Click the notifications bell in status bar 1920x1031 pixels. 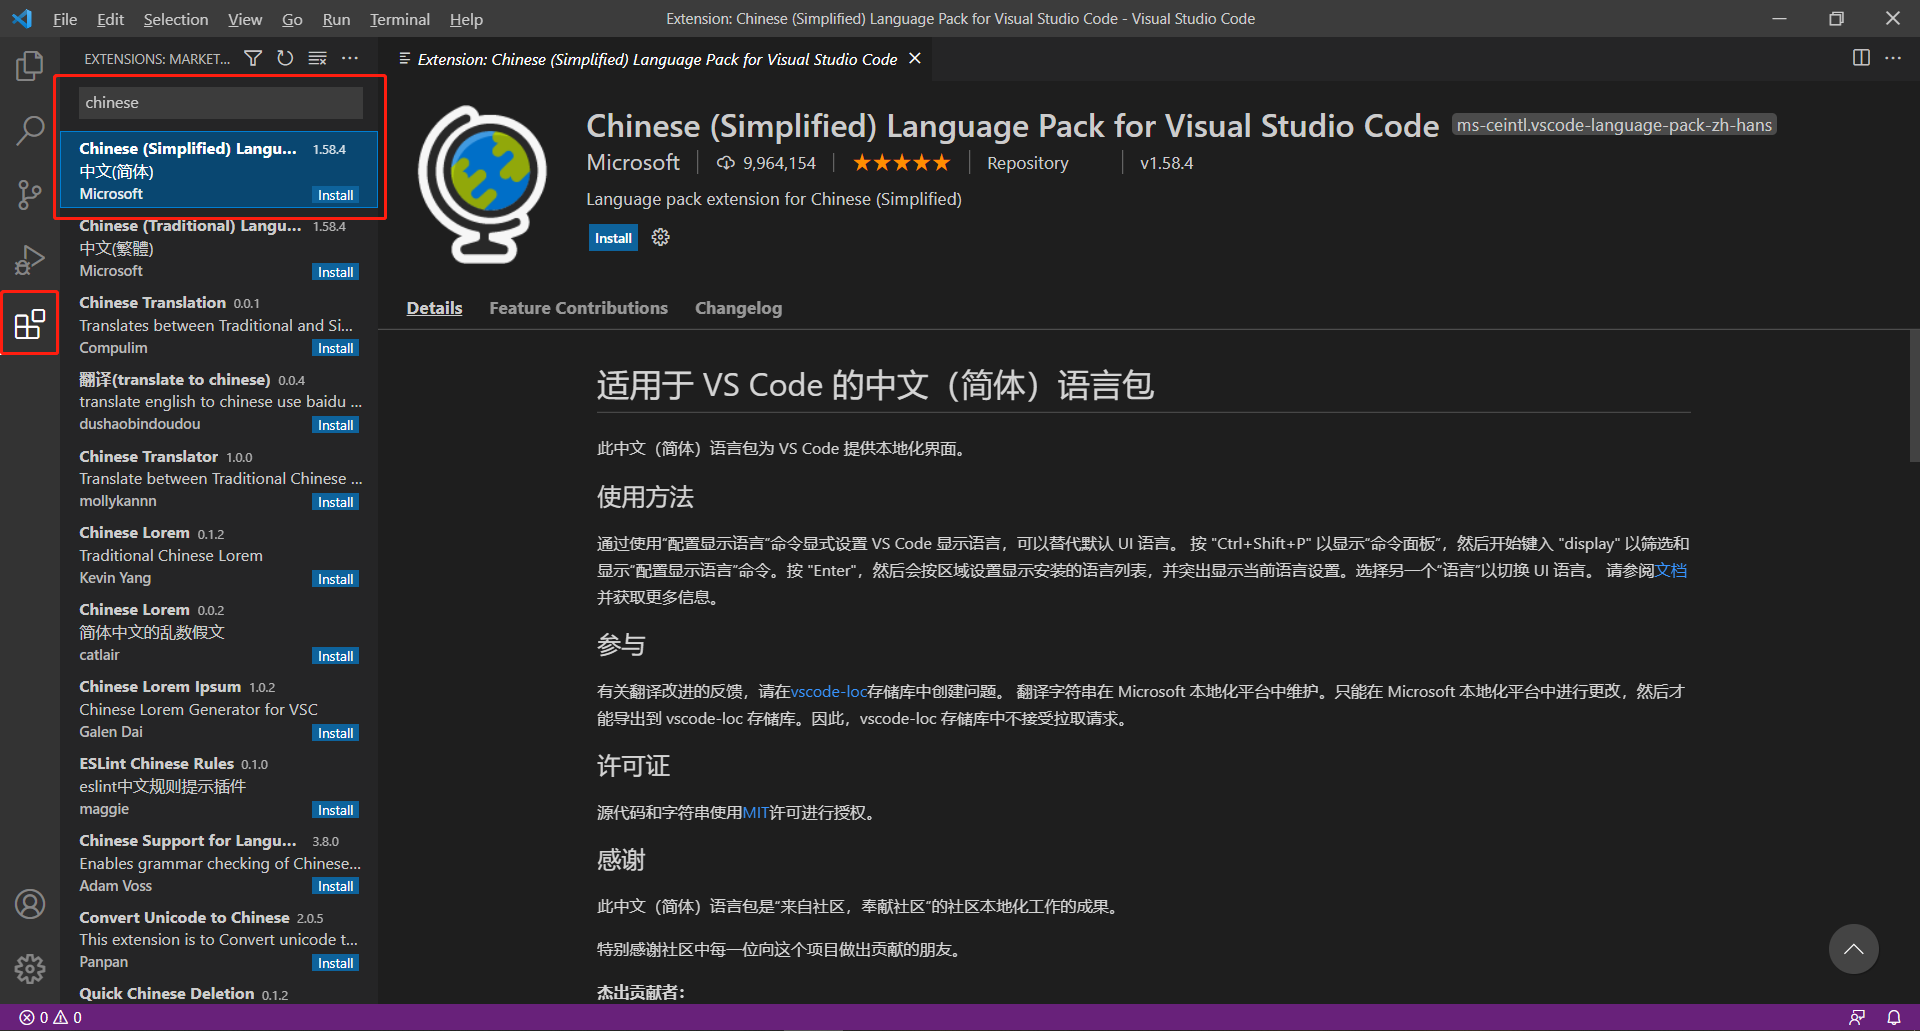tap(1895, 1016)
